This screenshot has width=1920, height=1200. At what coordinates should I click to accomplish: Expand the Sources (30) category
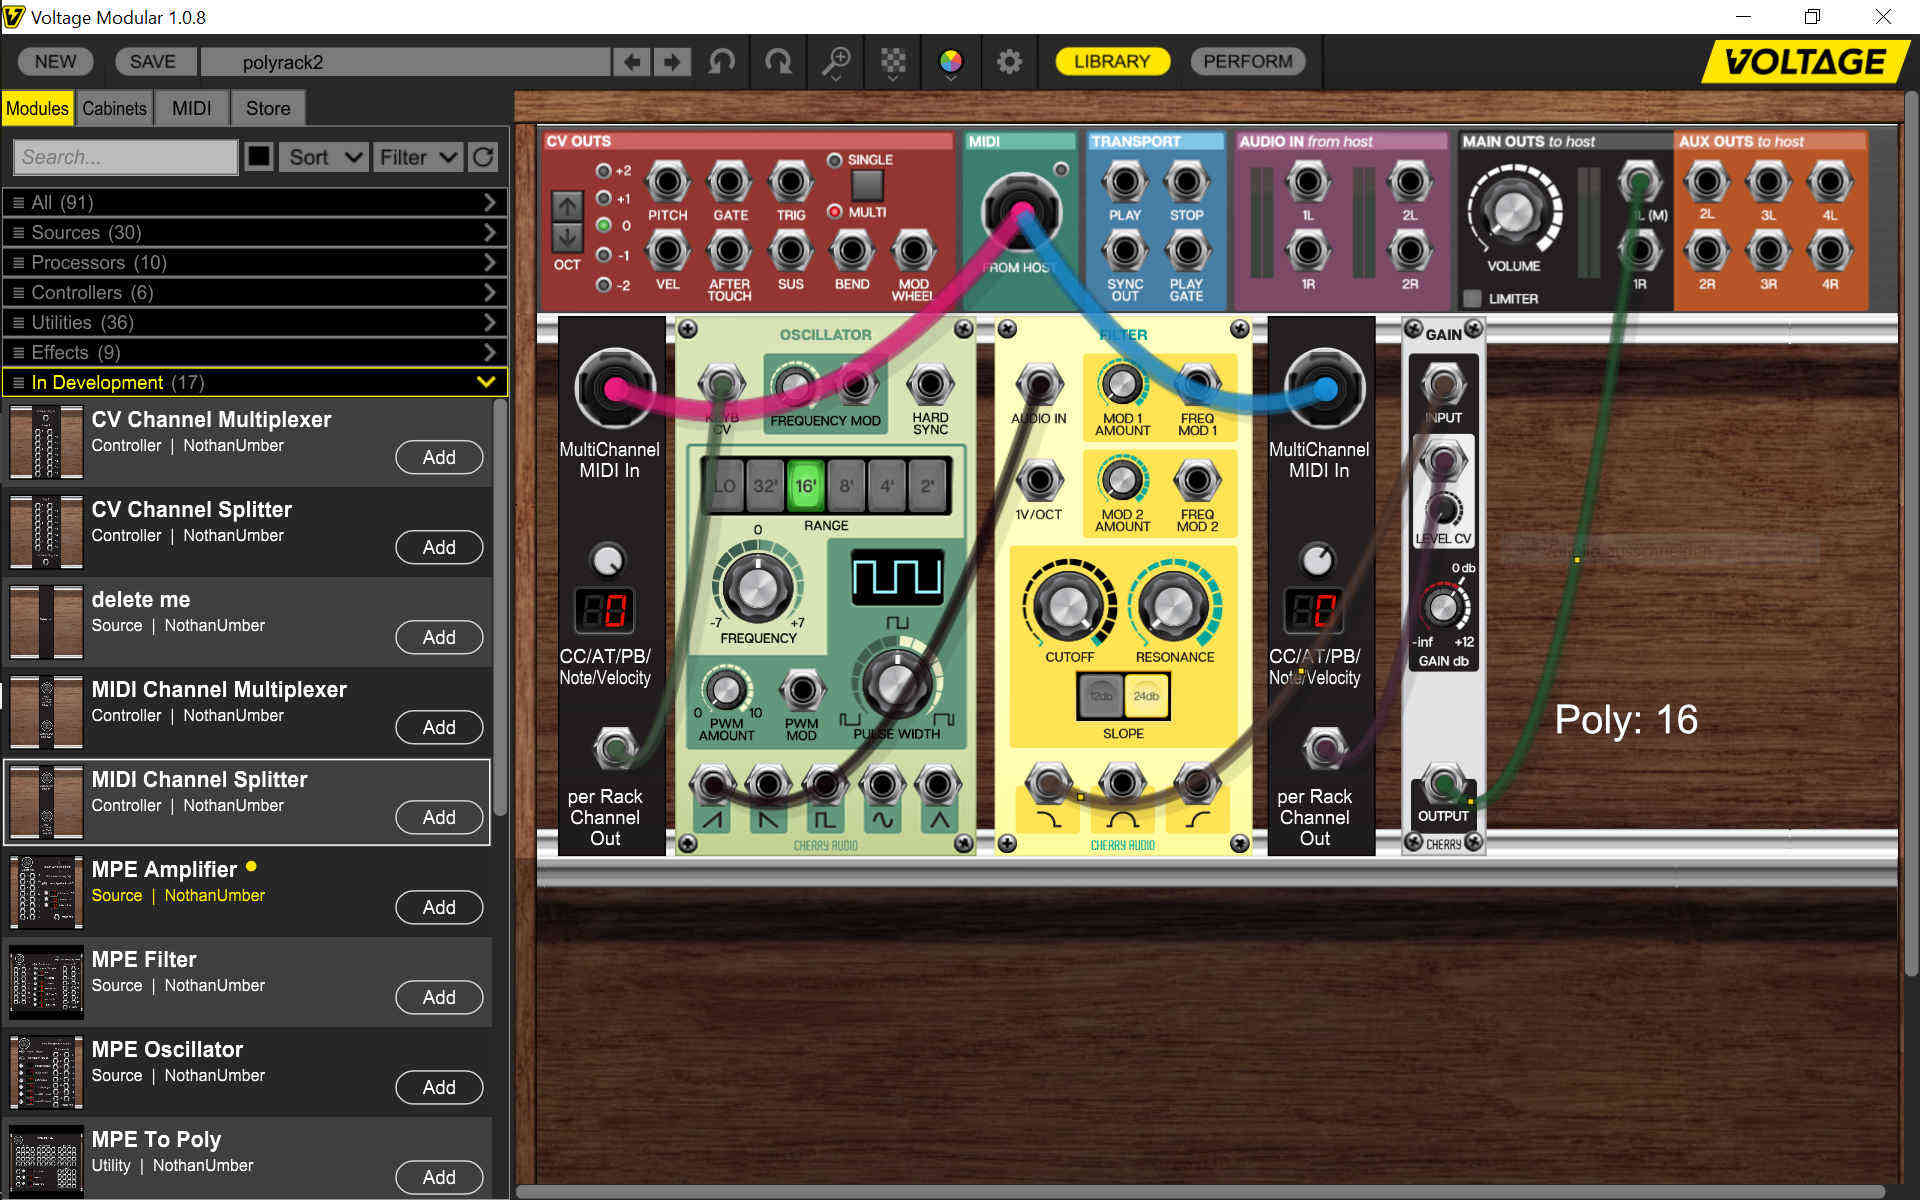point(256,232)
